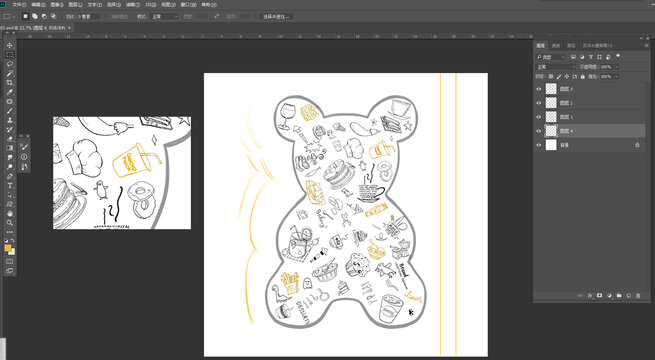The height and width of the screenshot is (360, 655).
Task: Open brush settings icon in floating panel
Action: click(x=24, y=147)
